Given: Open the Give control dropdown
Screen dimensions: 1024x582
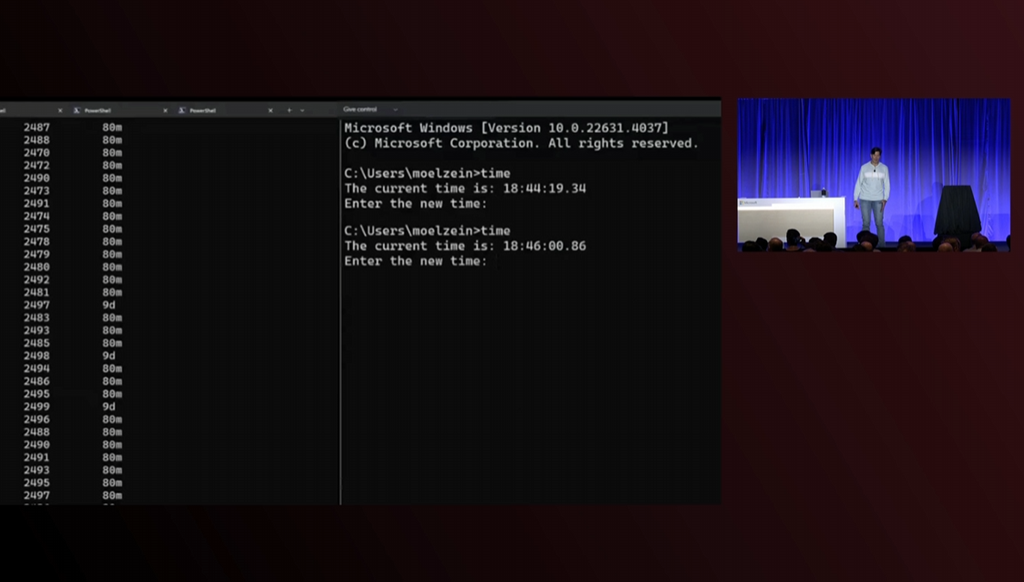Looking at the screenshot, I should (x=370, y=109).
